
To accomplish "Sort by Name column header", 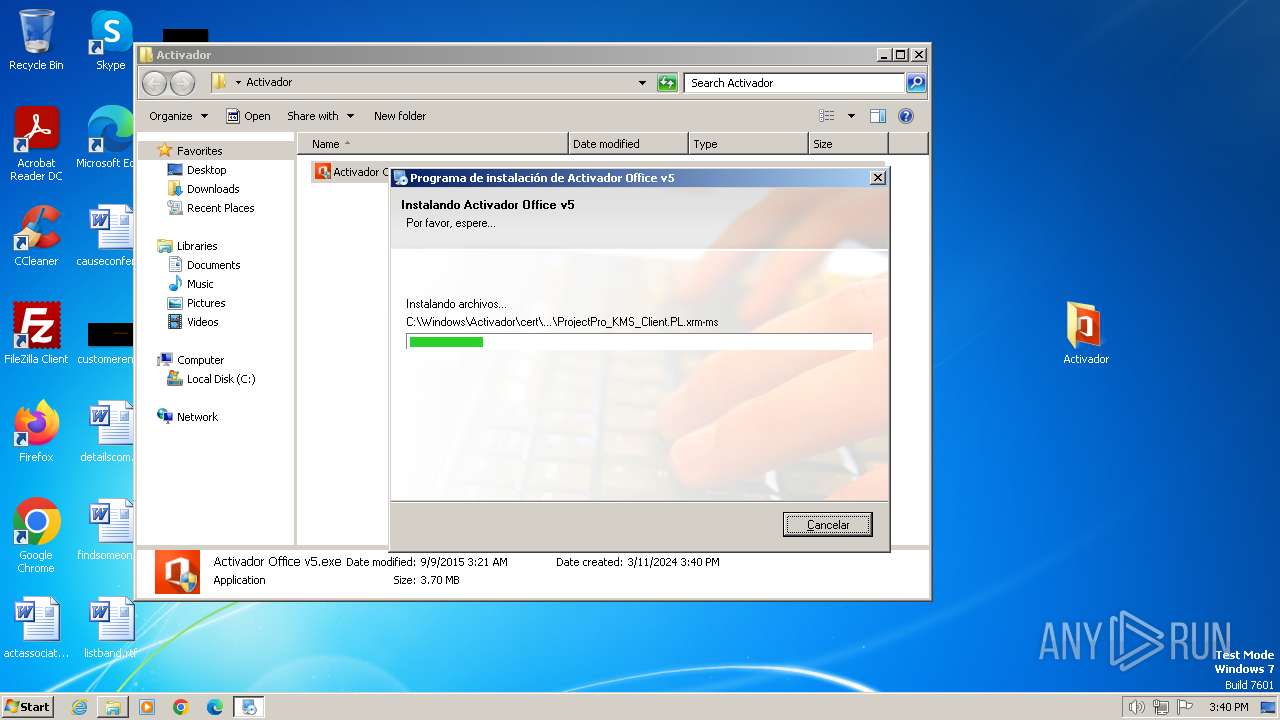I will pos(432,144).
